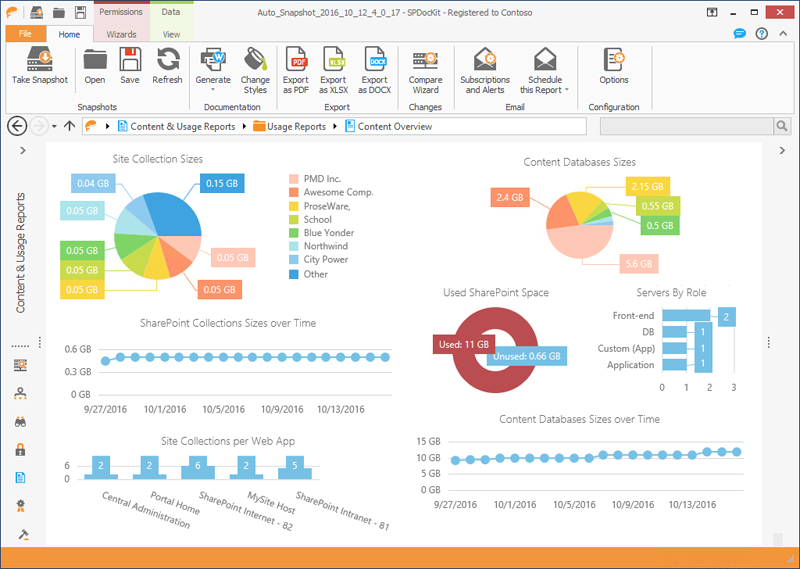
Task: Click the 5.6 GB database label
Action: [x=639, y=264]
